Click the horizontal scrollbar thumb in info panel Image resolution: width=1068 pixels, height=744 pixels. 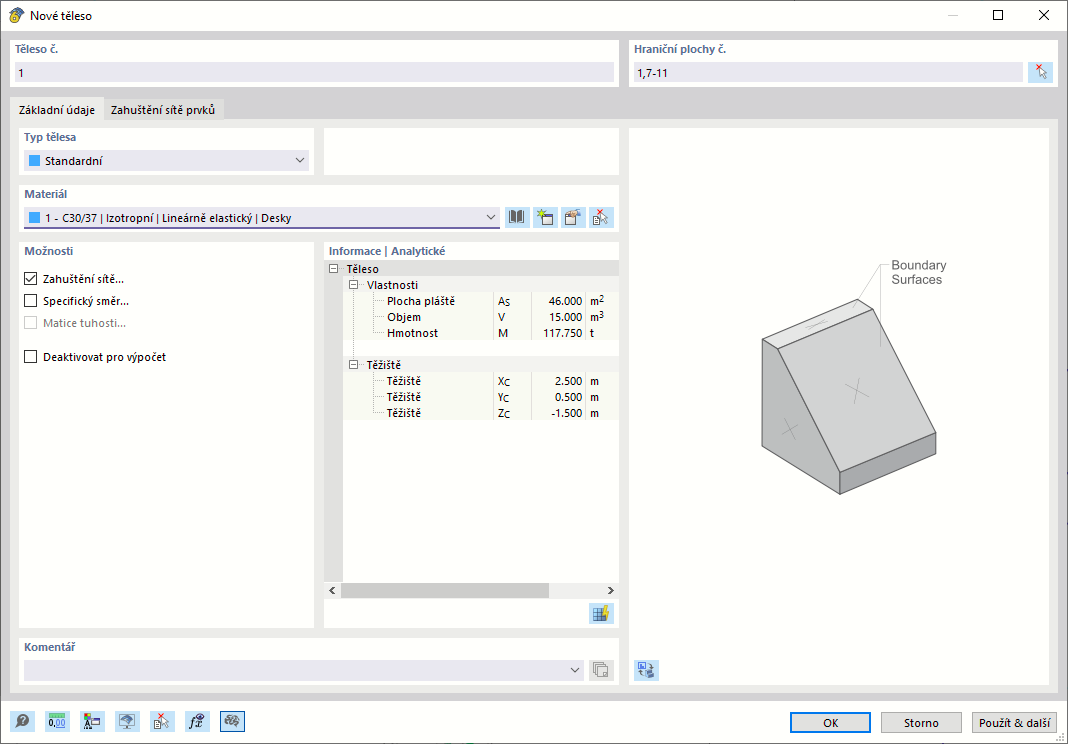click(445, 591)
